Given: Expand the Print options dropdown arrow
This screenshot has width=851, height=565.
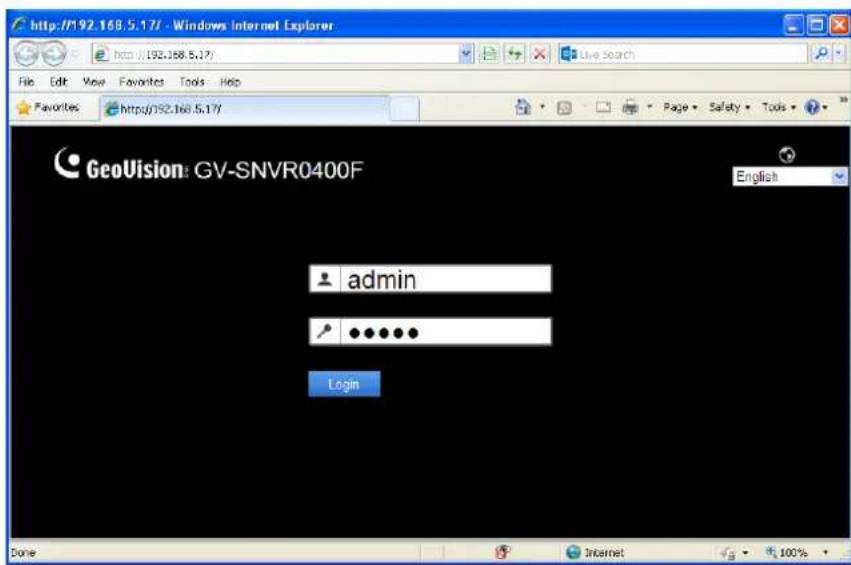Looking at the screenshot, I should click(649, 107).
